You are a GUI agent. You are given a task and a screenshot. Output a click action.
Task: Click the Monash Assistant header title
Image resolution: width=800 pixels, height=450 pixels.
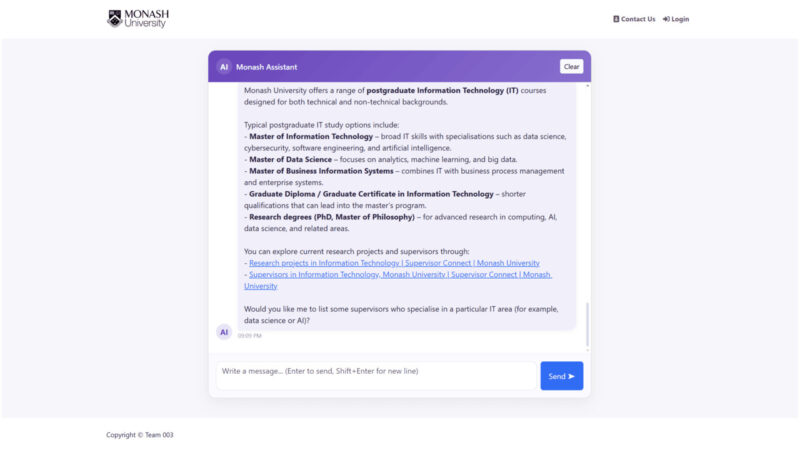pos(266,67)
